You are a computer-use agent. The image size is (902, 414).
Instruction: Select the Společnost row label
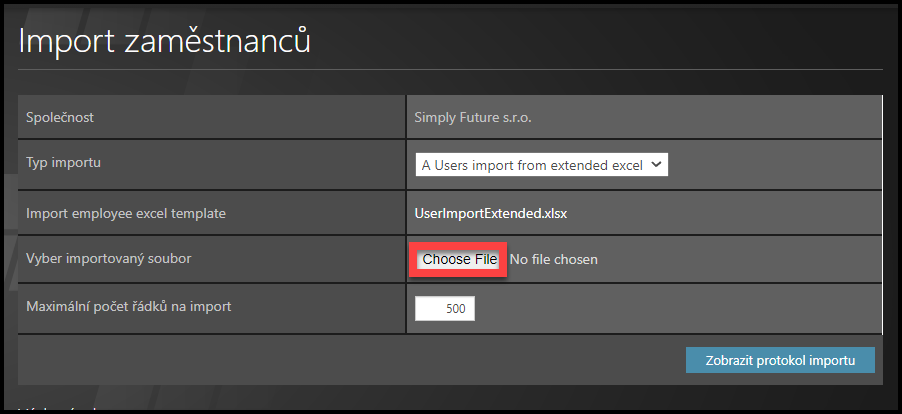(60, 118)
